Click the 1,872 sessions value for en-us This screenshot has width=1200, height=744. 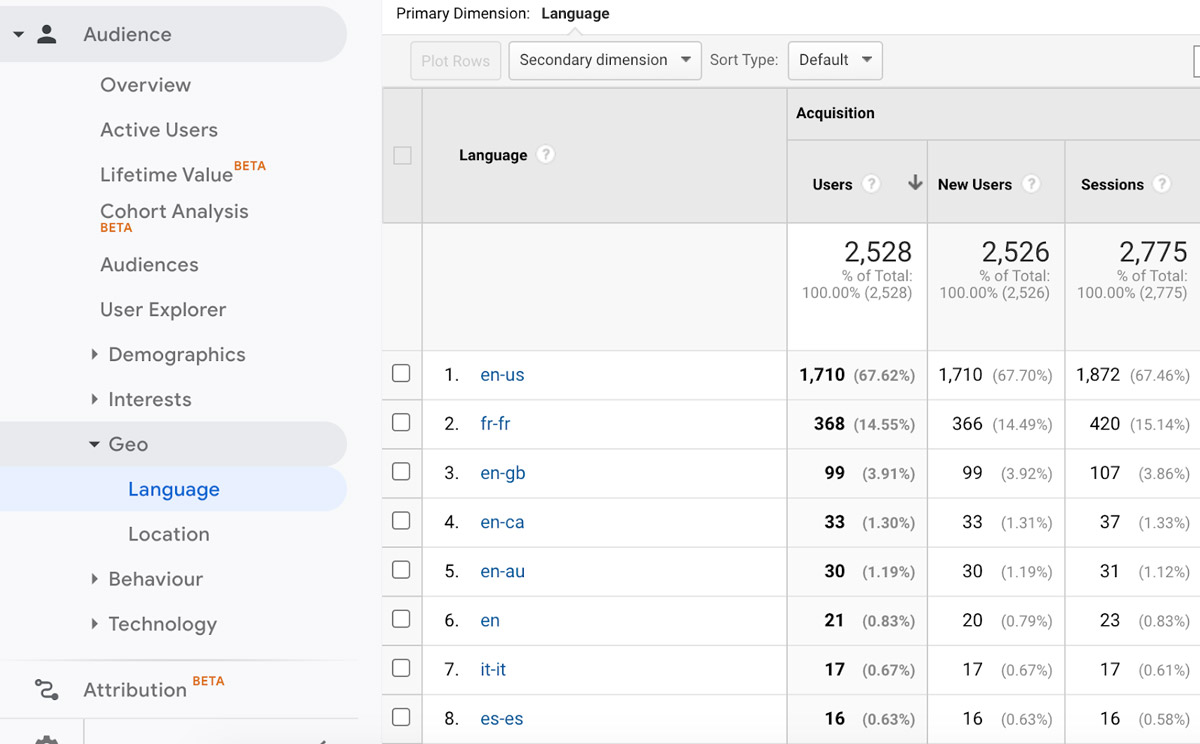coord(1098,375)
